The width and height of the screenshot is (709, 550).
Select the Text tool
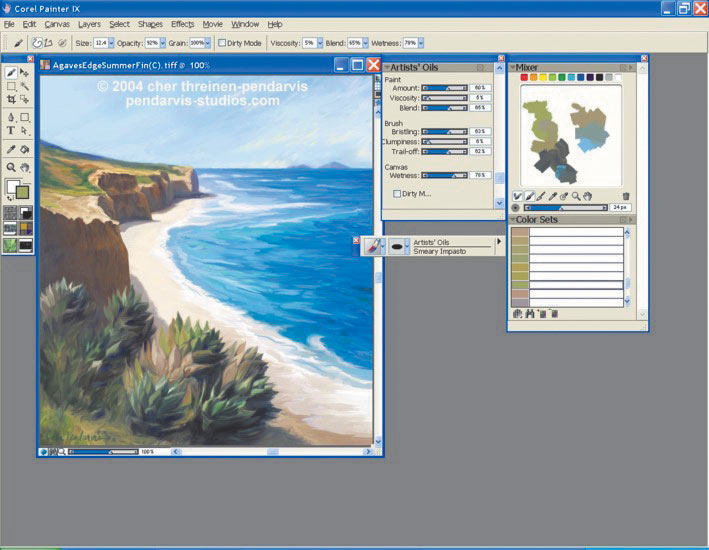click(11, 131)
